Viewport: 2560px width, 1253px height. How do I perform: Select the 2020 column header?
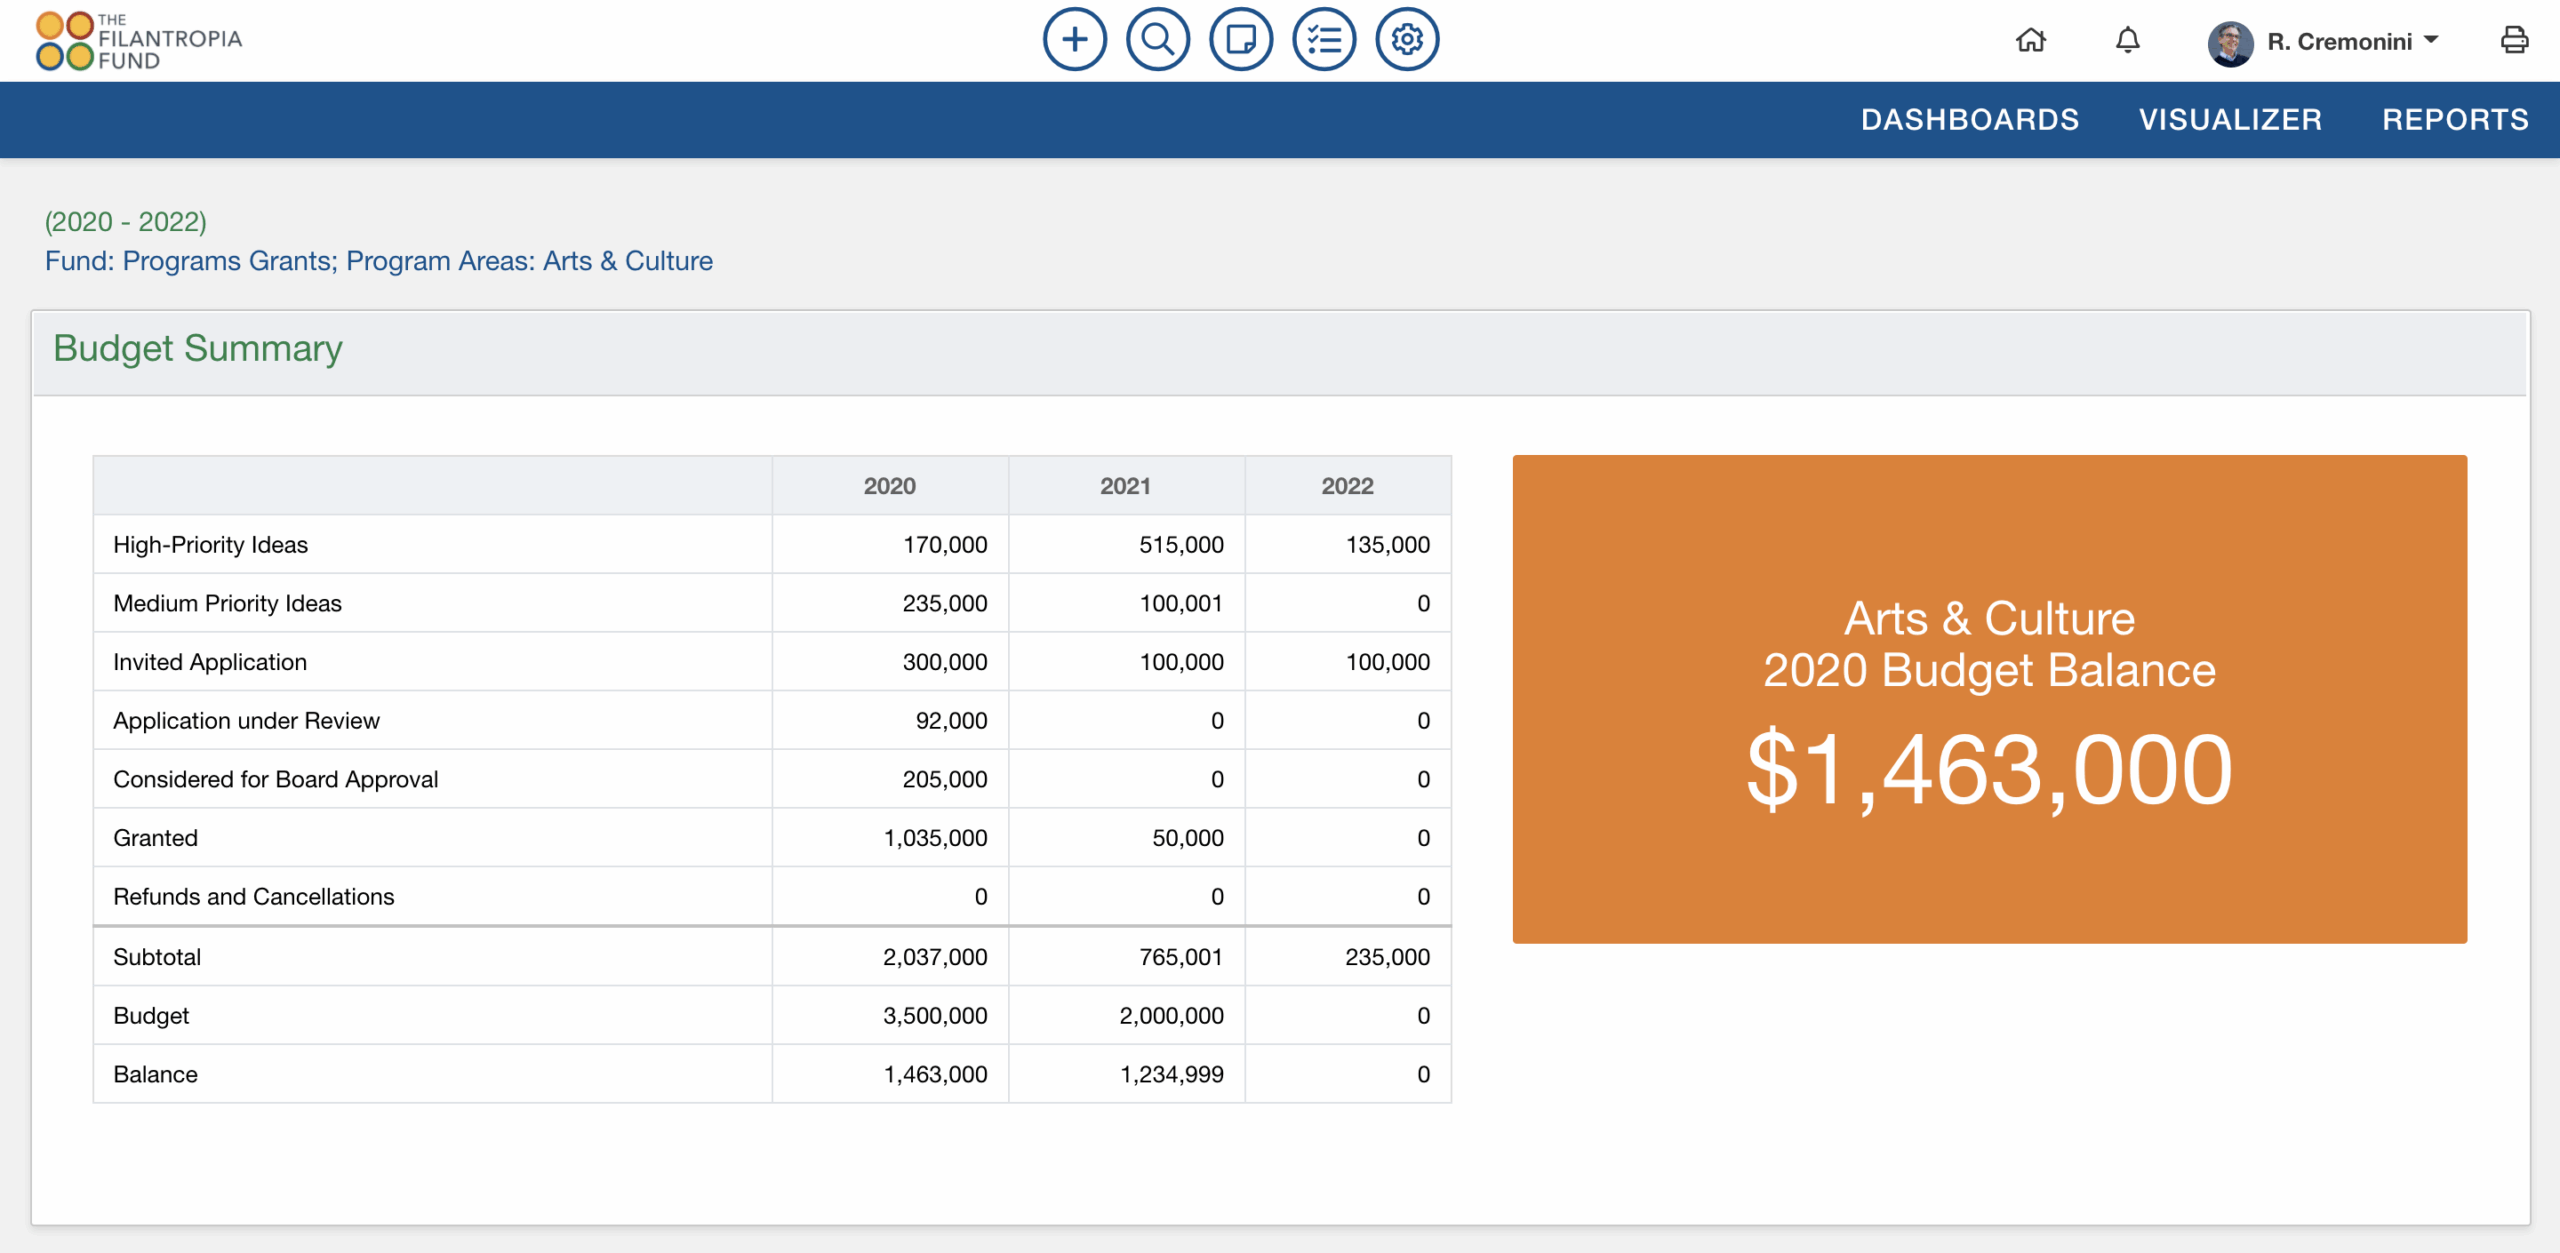[x=888, y=485]
